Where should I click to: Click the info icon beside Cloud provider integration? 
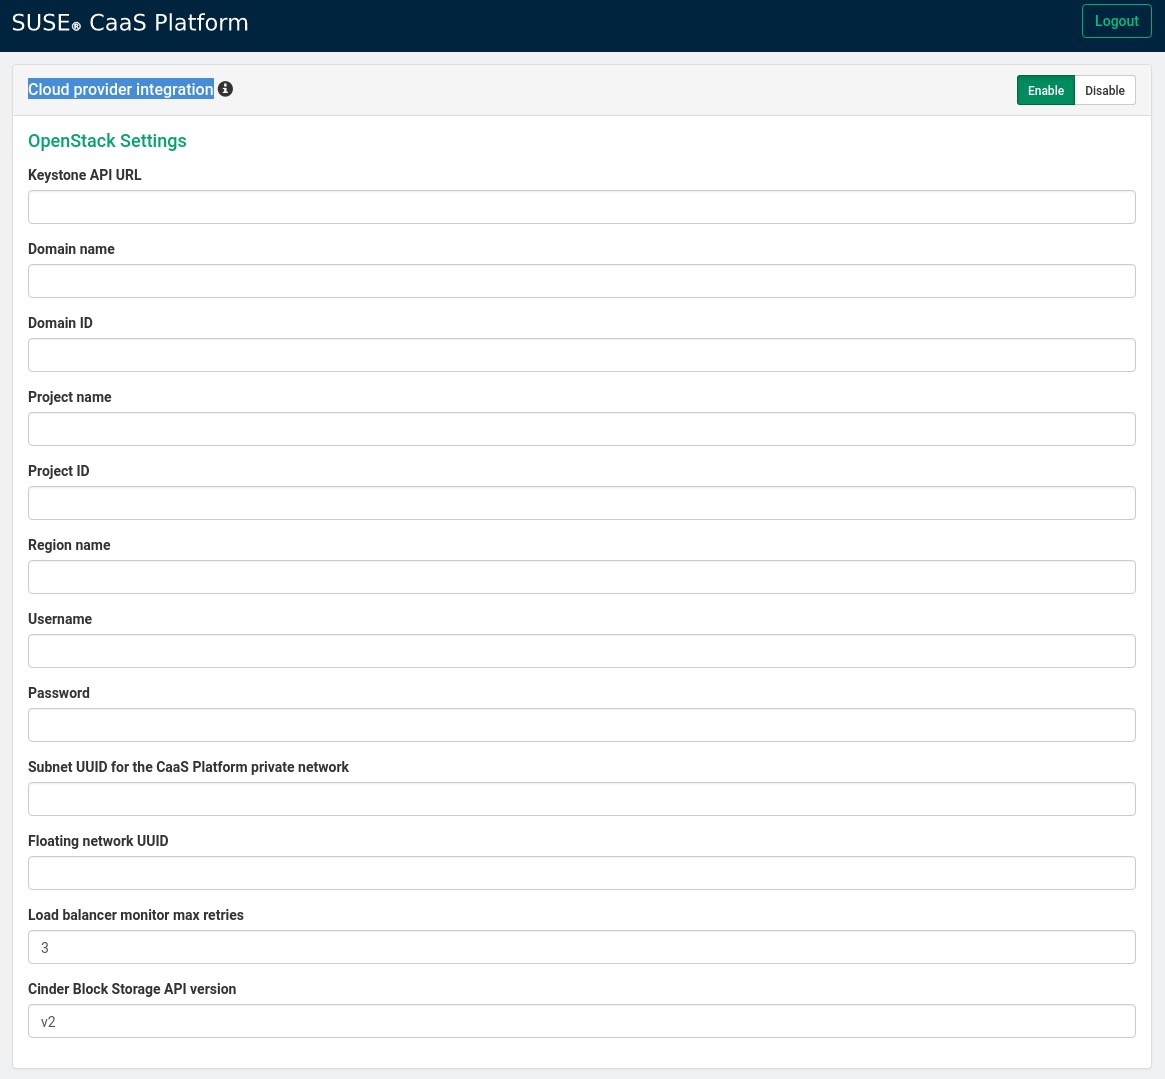(x=225, y=89)
